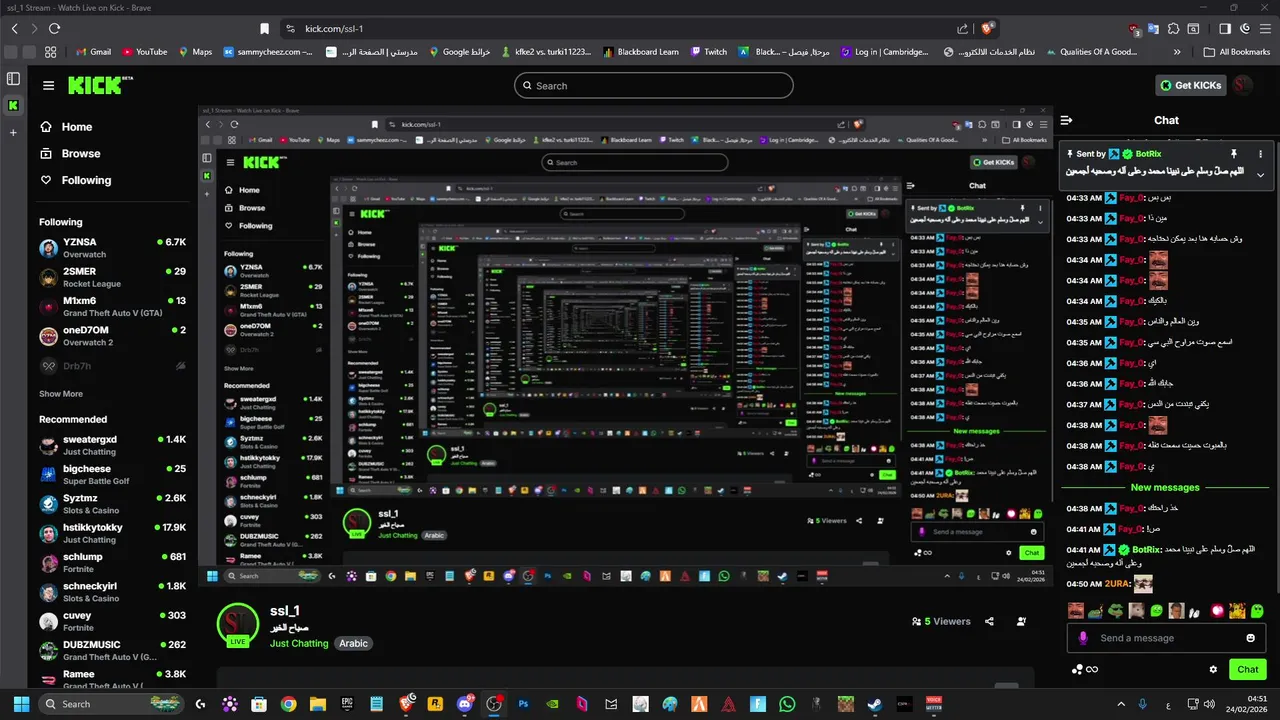Open 2SMER Rocket League channel
Image resolution: width=1280 pixels, height=720 pixels.
tap(113, 277)
